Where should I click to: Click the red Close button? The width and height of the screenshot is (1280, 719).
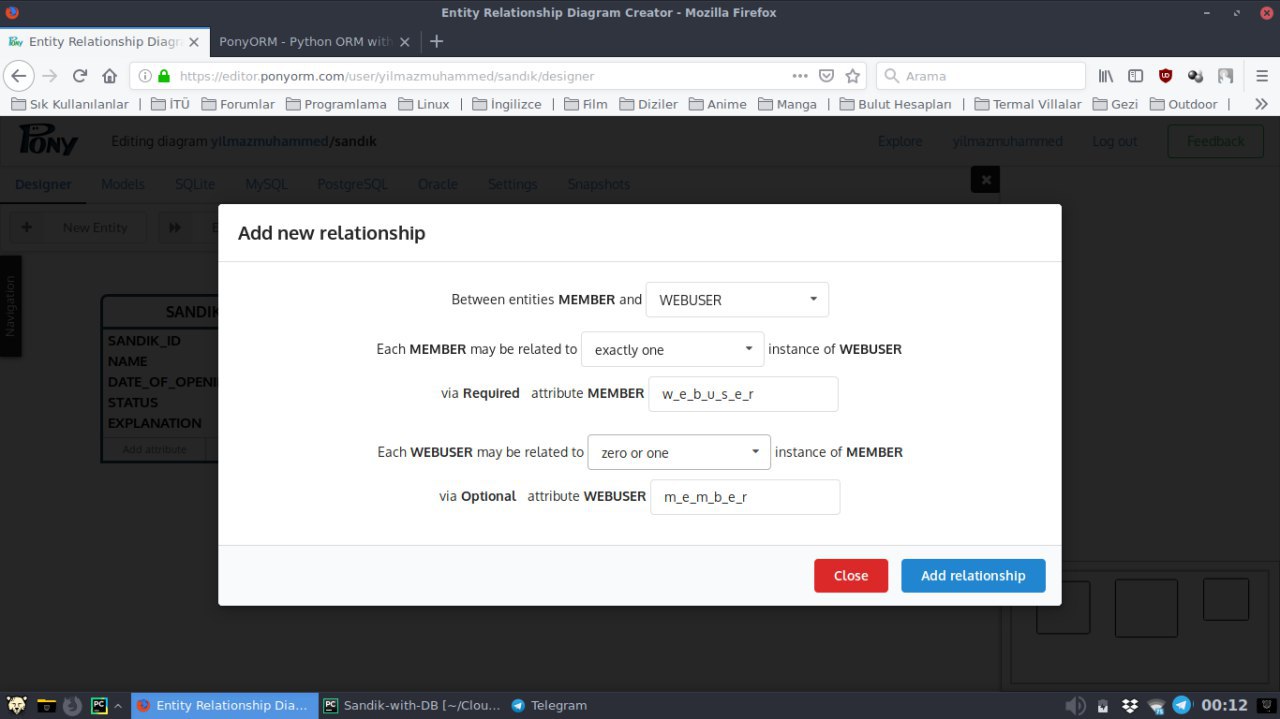[x=851, y=575]
